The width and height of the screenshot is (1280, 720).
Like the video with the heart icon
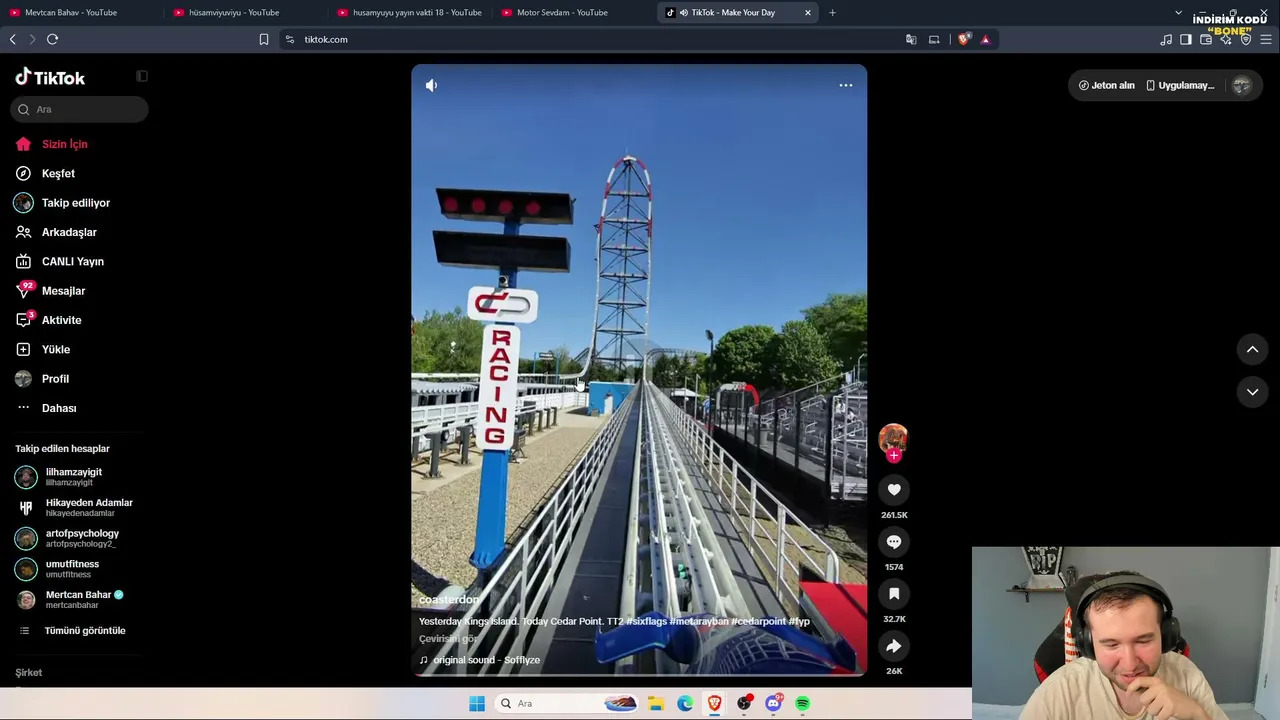pyautogui.click(x=894, y=489)
